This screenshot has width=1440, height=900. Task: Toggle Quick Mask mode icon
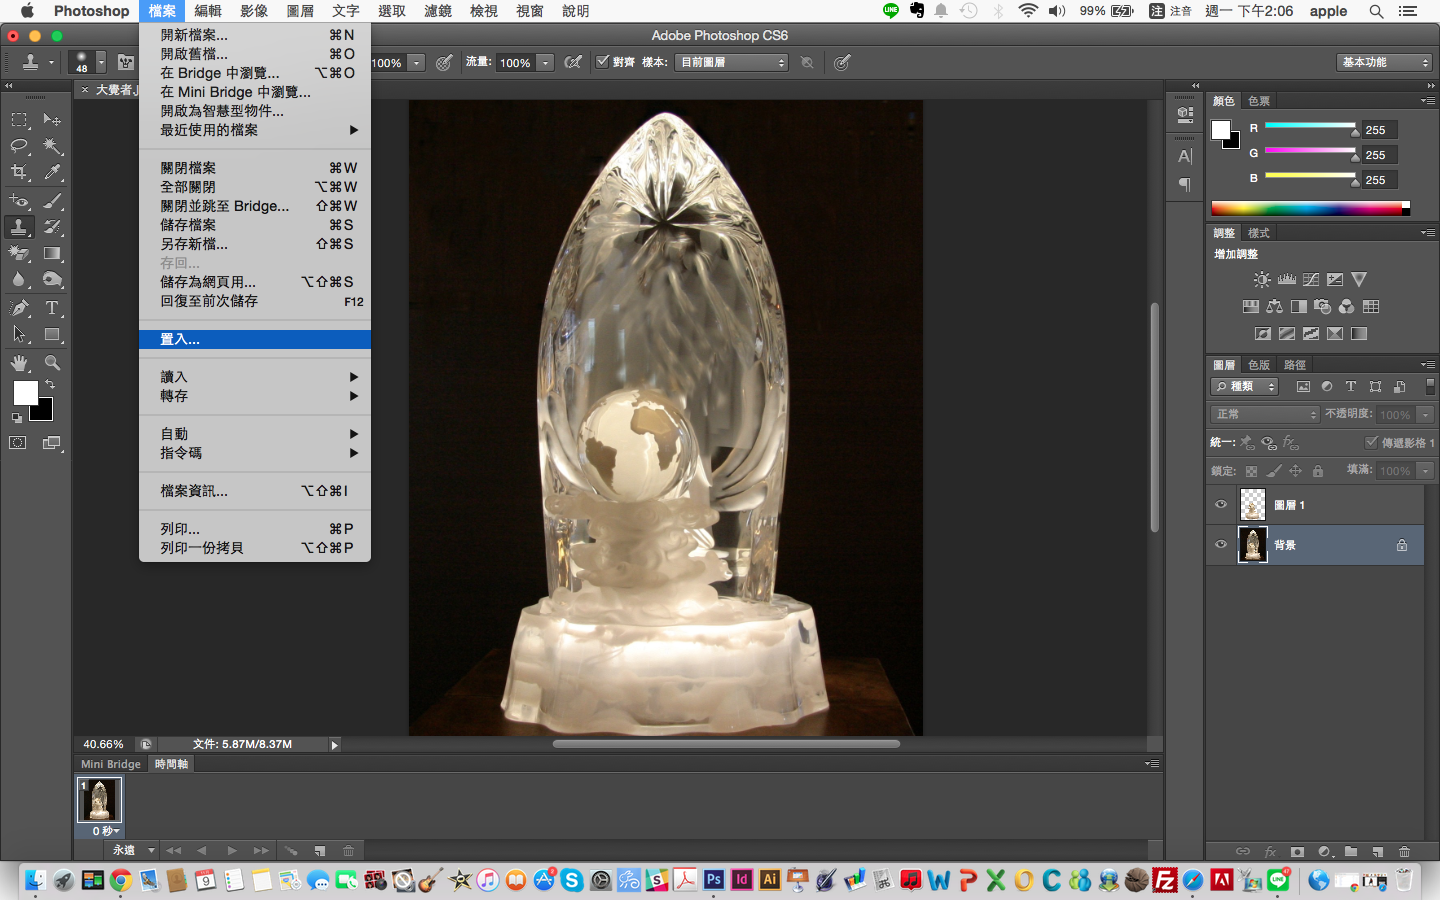18,443
